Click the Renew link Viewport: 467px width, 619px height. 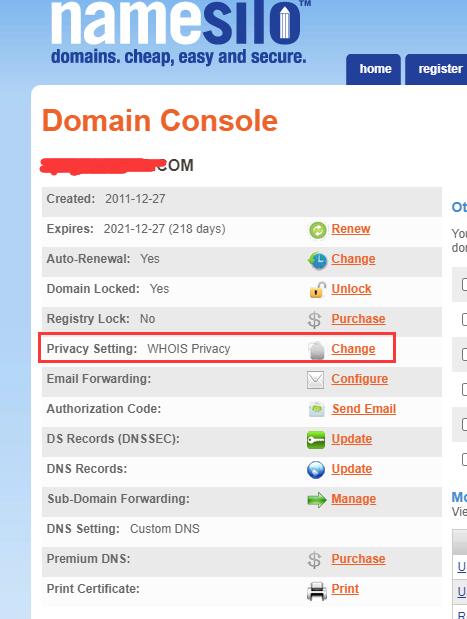click(x=351, y=229)
